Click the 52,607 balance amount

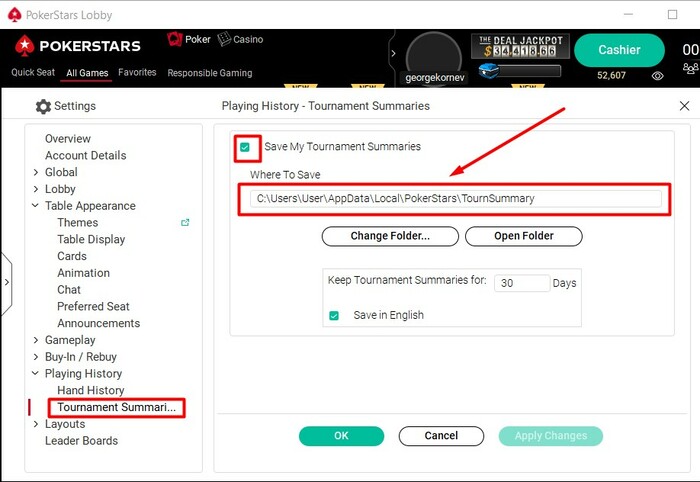pos(611,75)
